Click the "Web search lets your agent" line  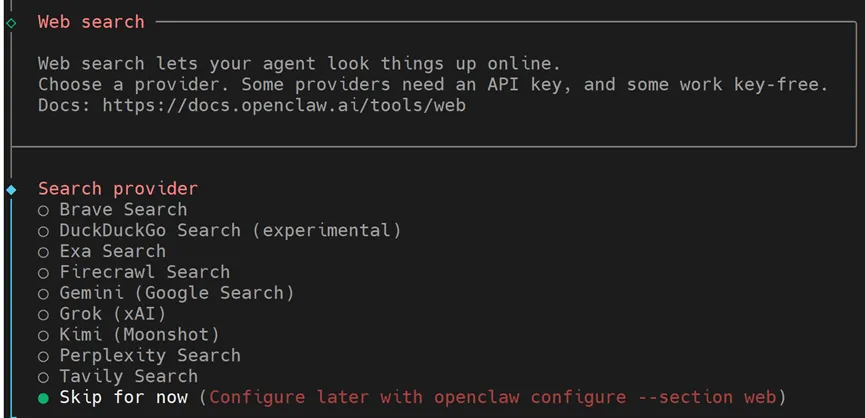[x=299, y=63]
